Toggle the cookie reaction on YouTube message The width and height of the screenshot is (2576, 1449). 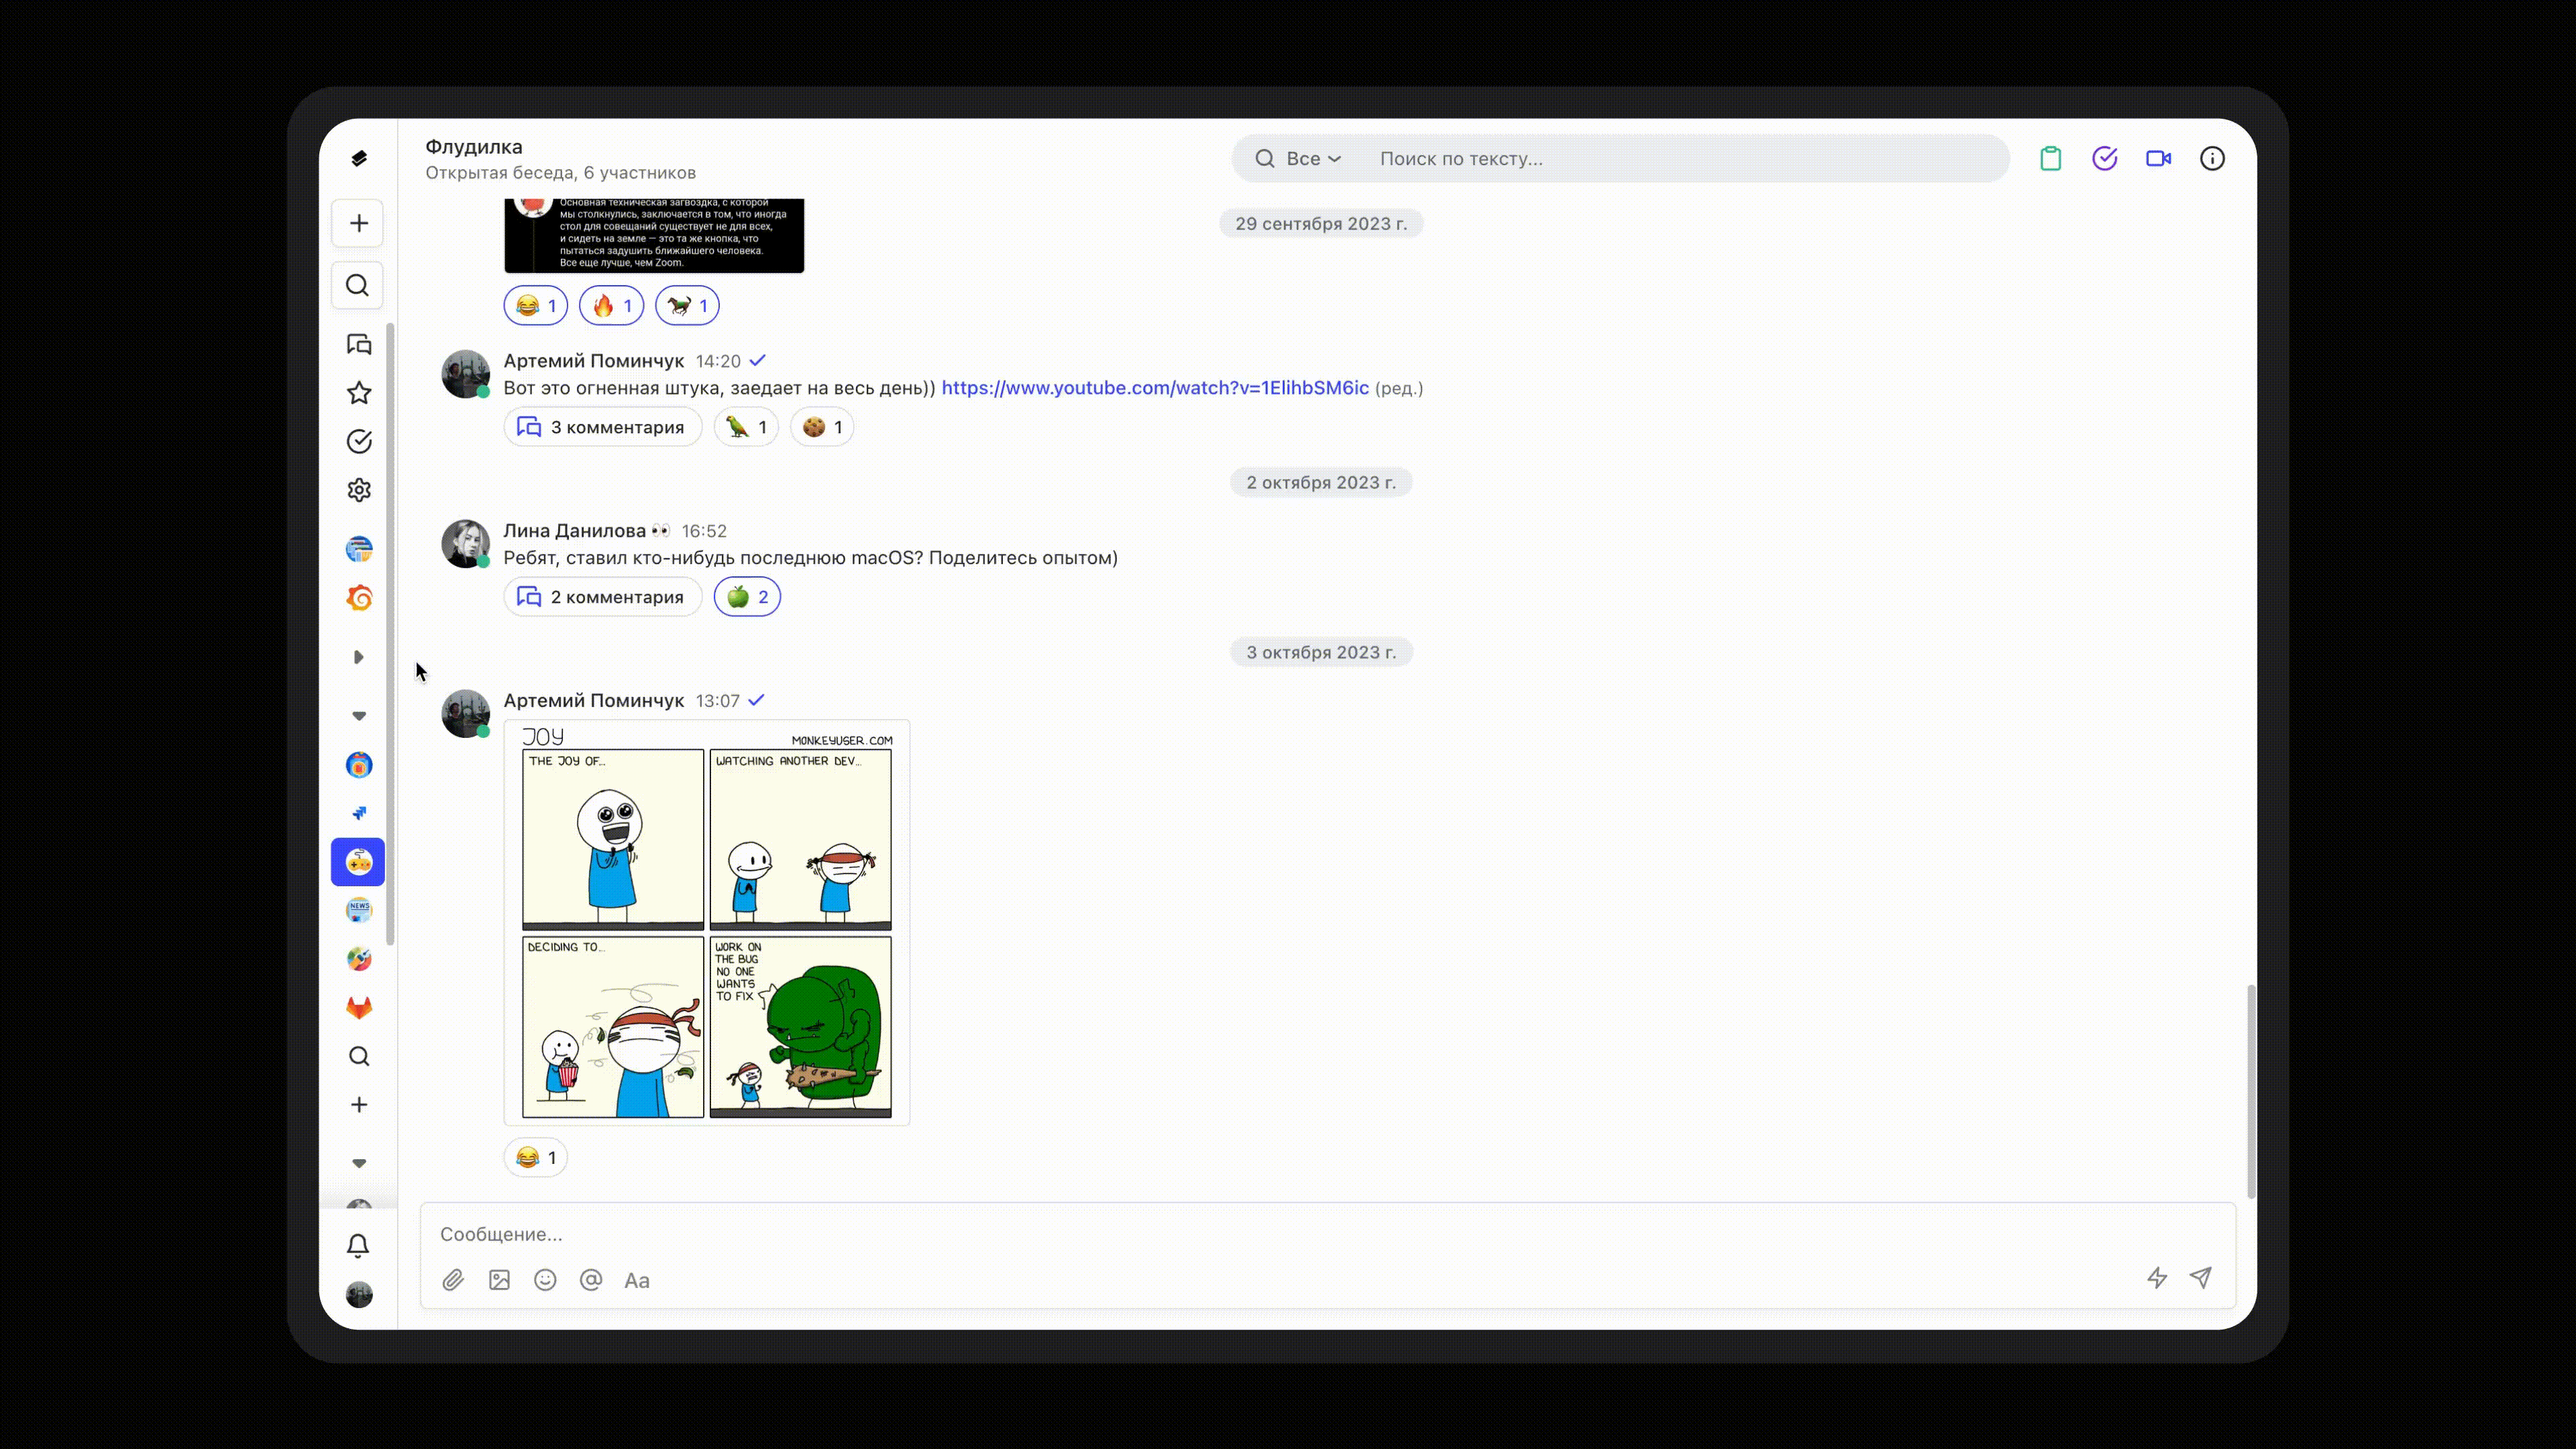[822, 428]
